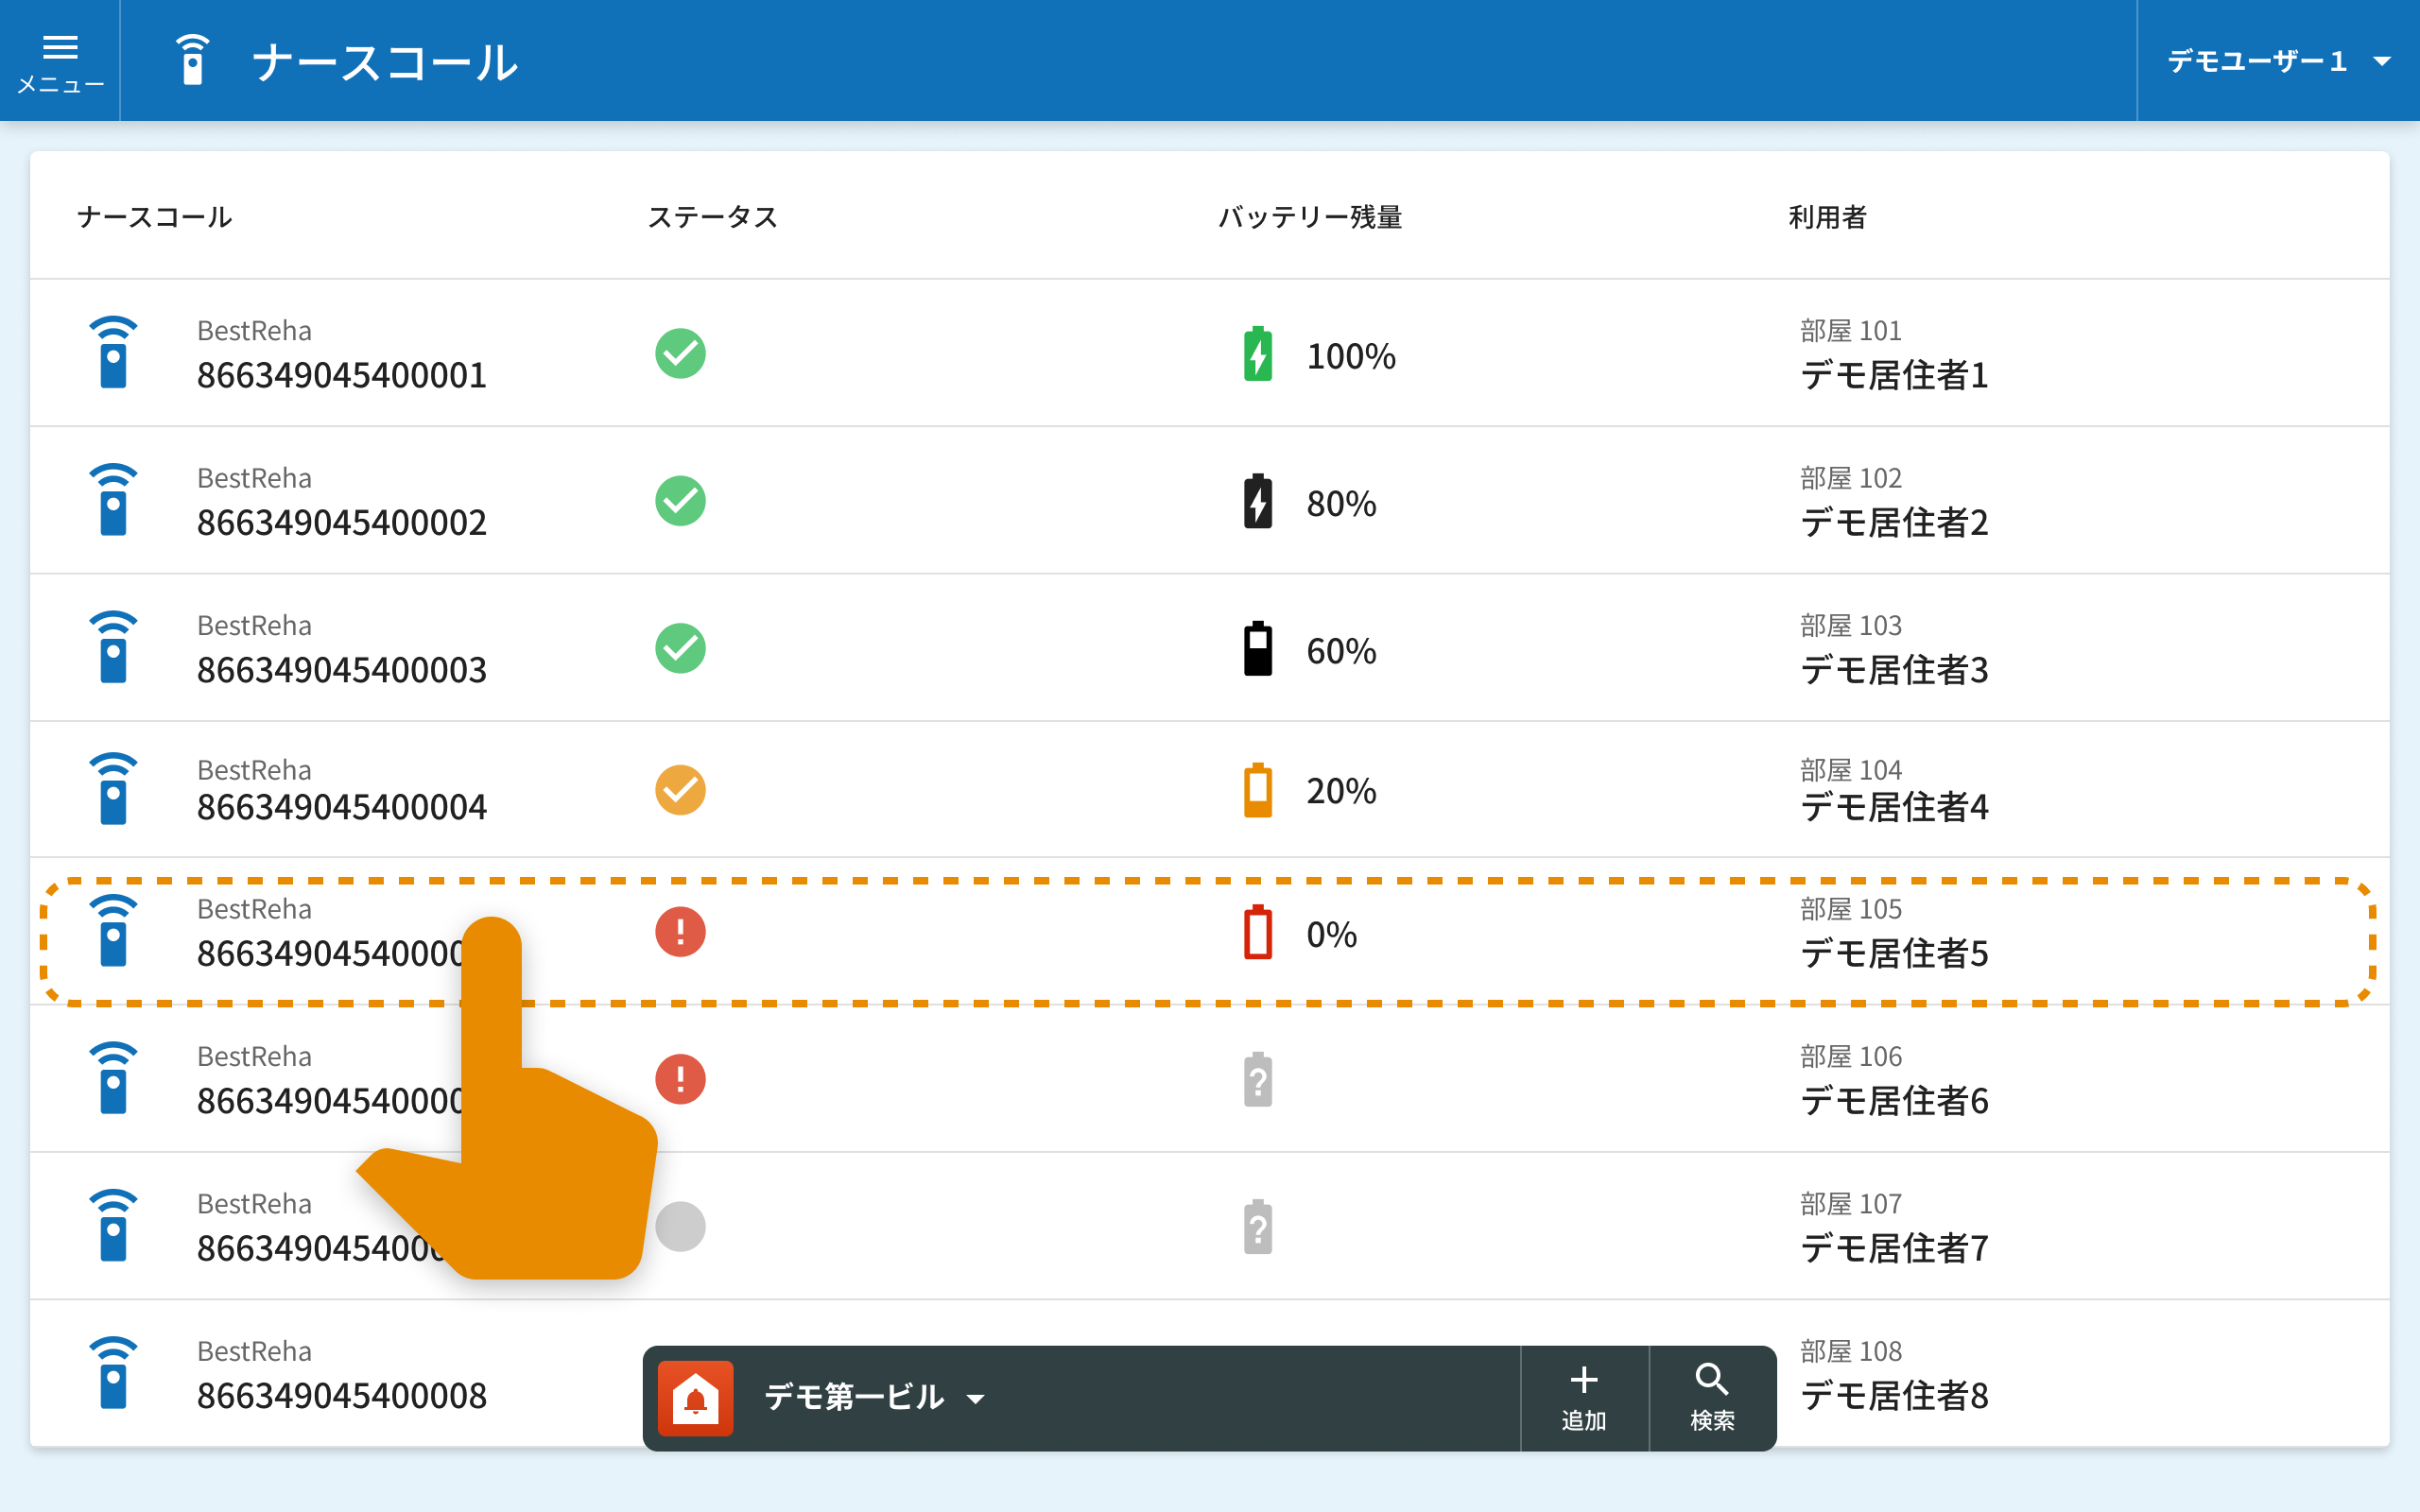Click the green status check for device 866349045400001

coord(680,354)
